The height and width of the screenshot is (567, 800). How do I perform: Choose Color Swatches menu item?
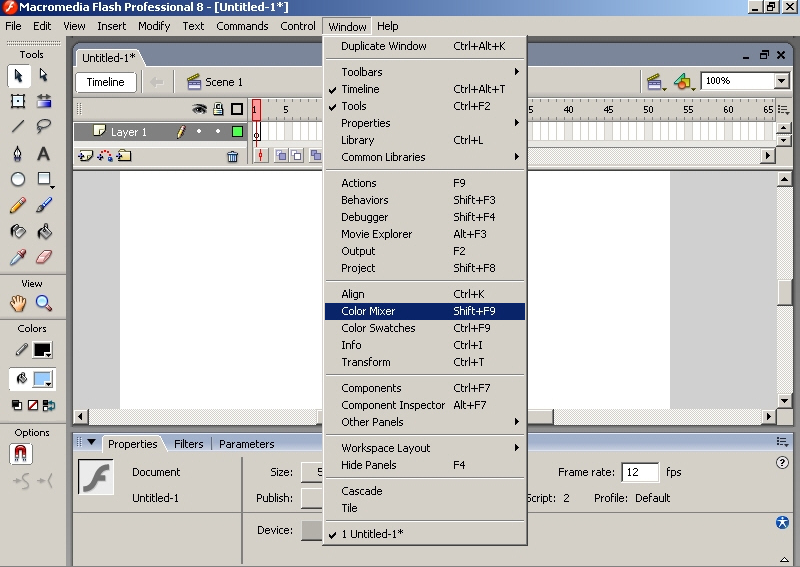tap(424, 328)
